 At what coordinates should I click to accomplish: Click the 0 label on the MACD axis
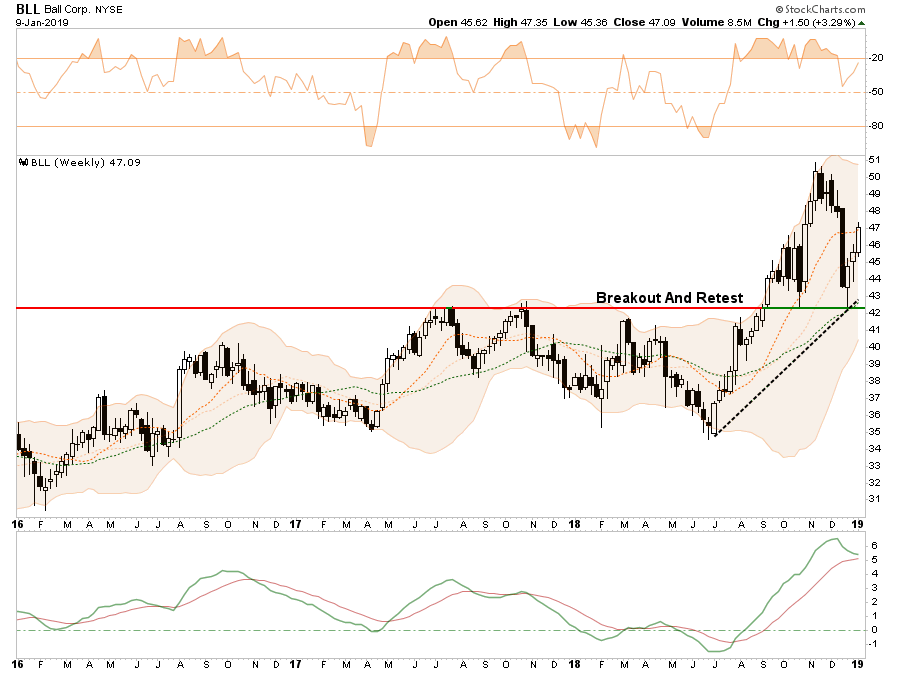874,629
